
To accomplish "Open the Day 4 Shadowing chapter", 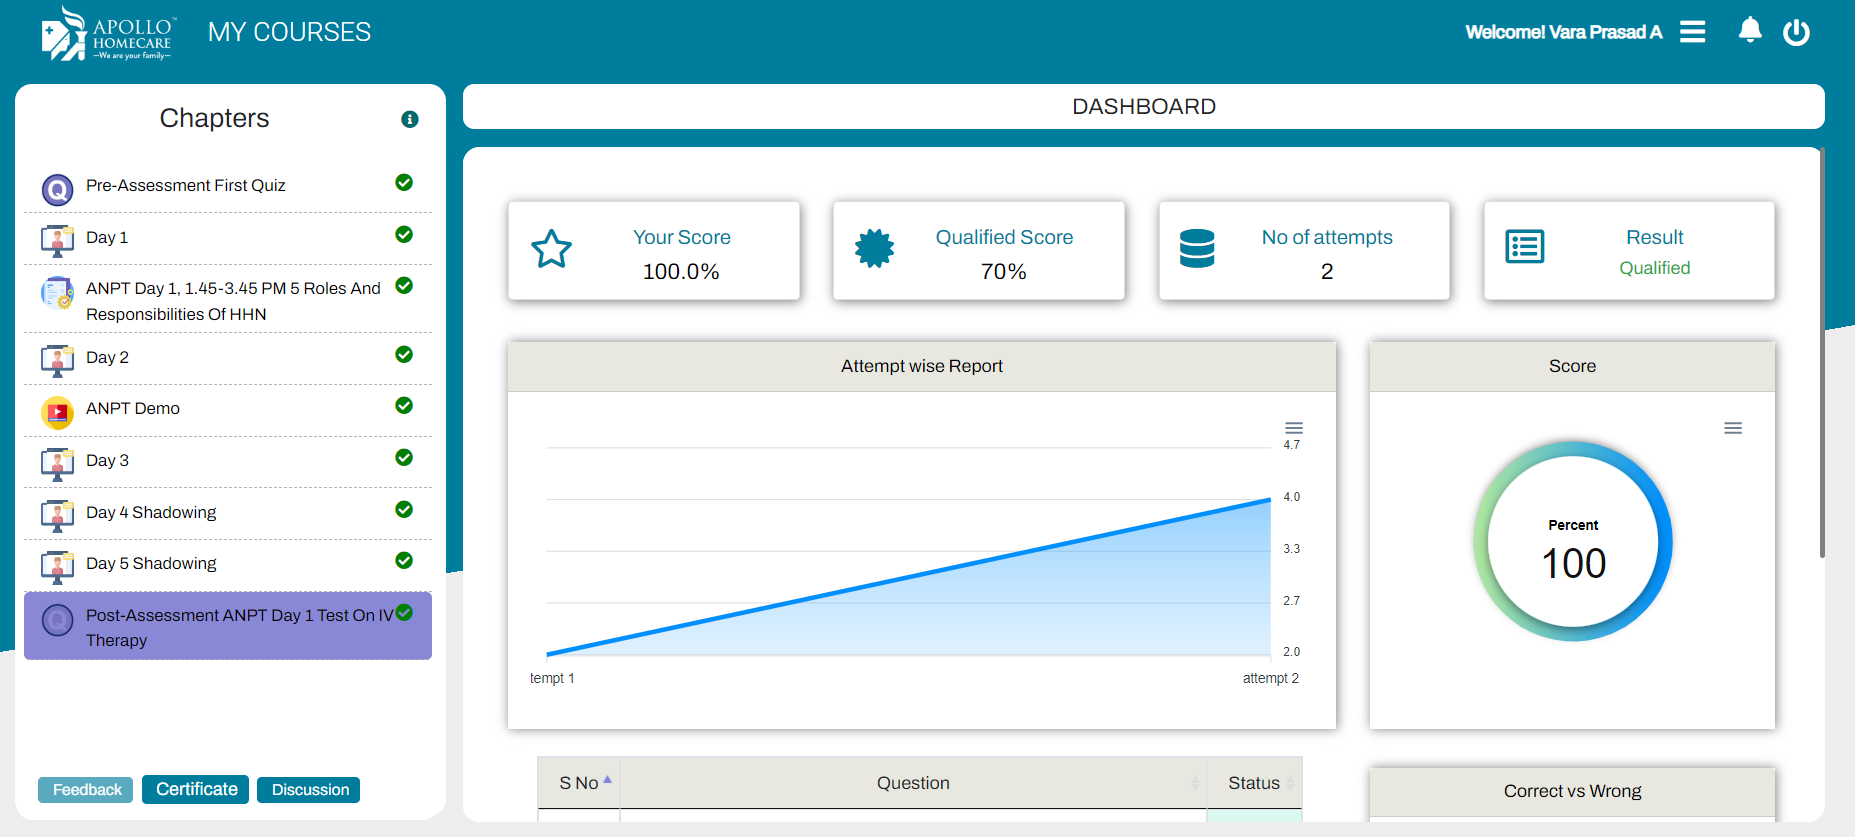I will point(151,512).
